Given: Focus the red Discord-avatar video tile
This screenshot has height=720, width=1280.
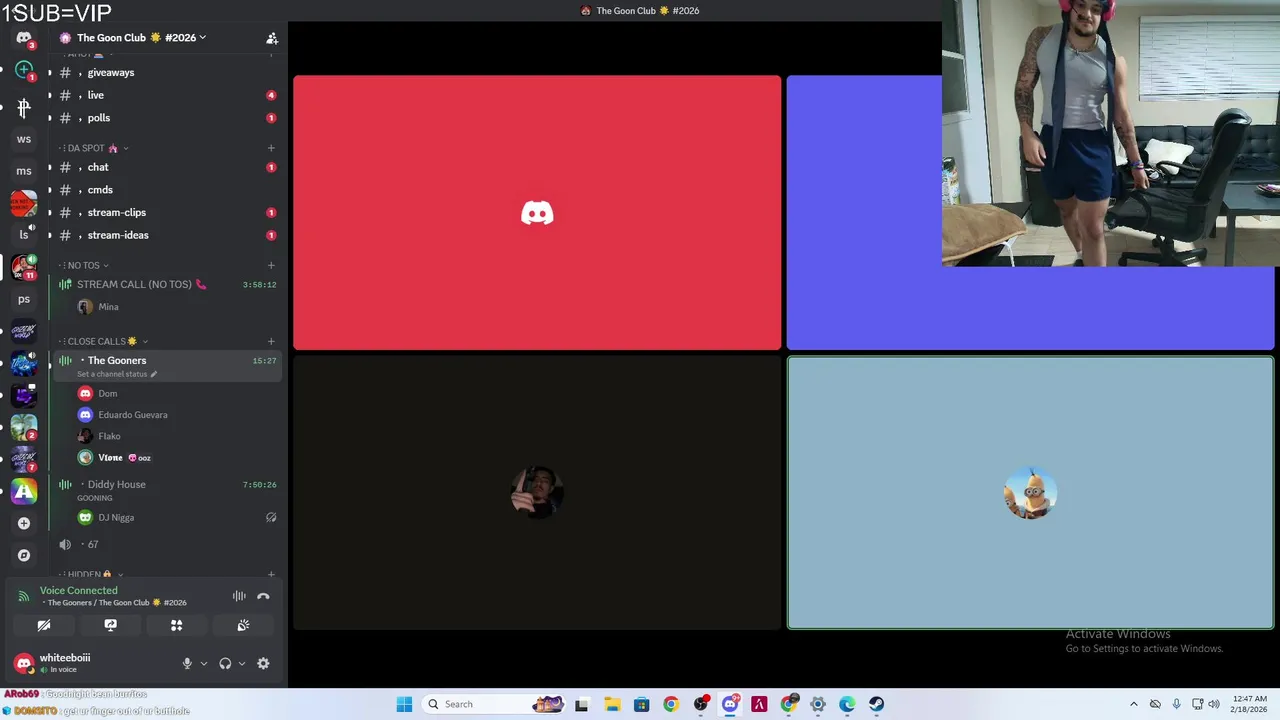Looking at the screenshot, I should (537, 213).
